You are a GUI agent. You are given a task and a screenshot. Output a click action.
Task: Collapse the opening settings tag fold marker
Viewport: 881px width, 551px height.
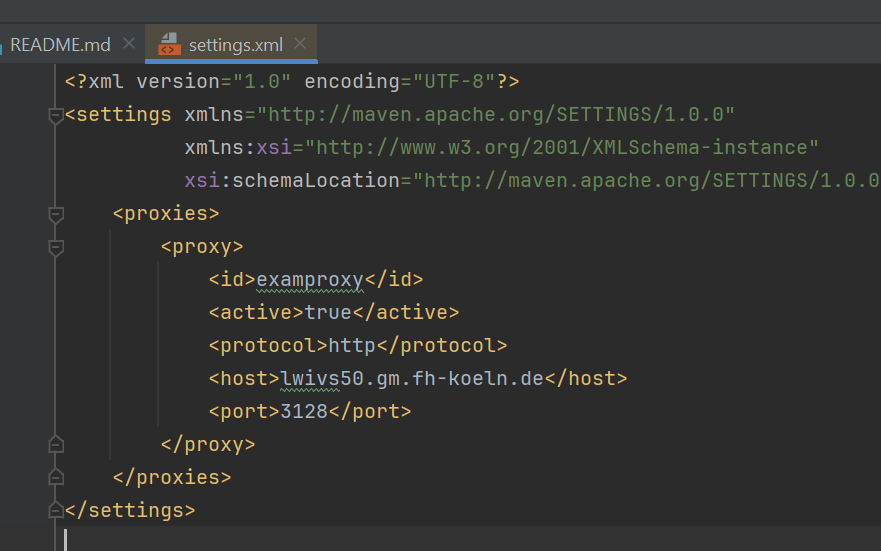click(x=56, y=115)
